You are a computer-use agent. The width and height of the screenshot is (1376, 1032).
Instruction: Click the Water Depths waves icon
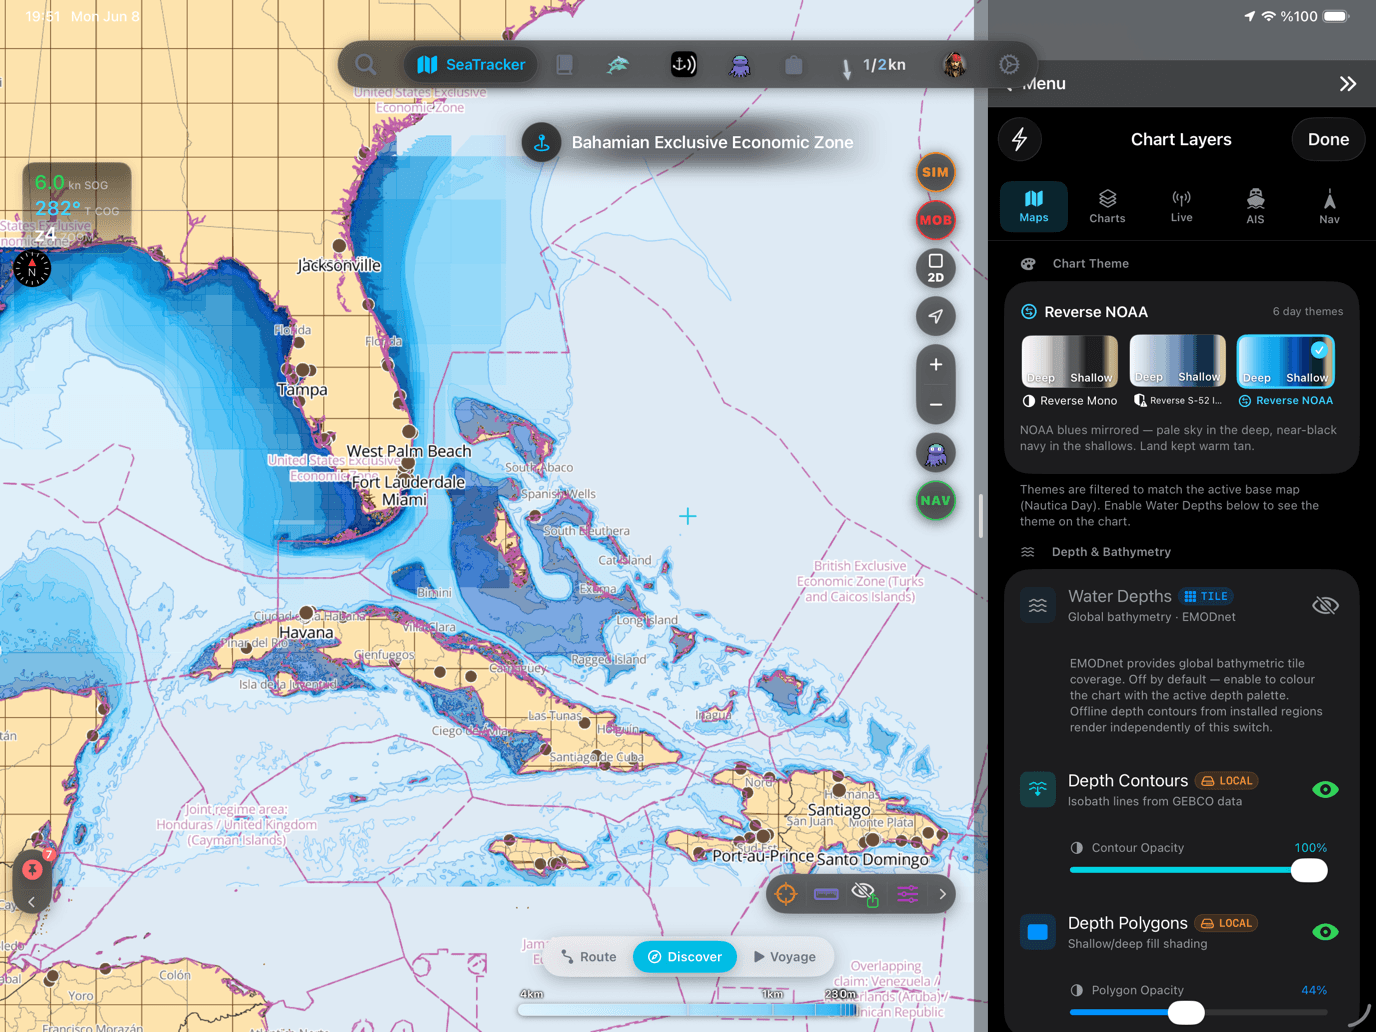point(1038,605)
